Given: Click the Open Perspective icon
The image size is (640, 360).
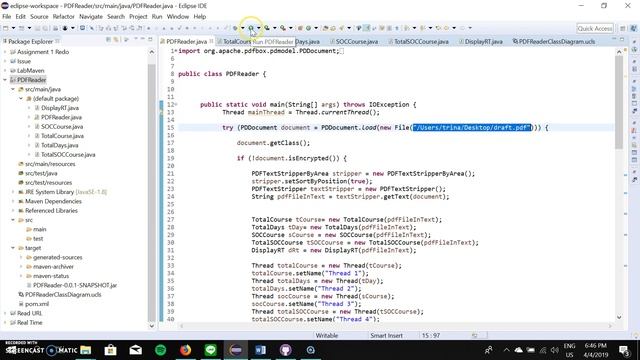Looking at the screenshot, I should [622, 28].
